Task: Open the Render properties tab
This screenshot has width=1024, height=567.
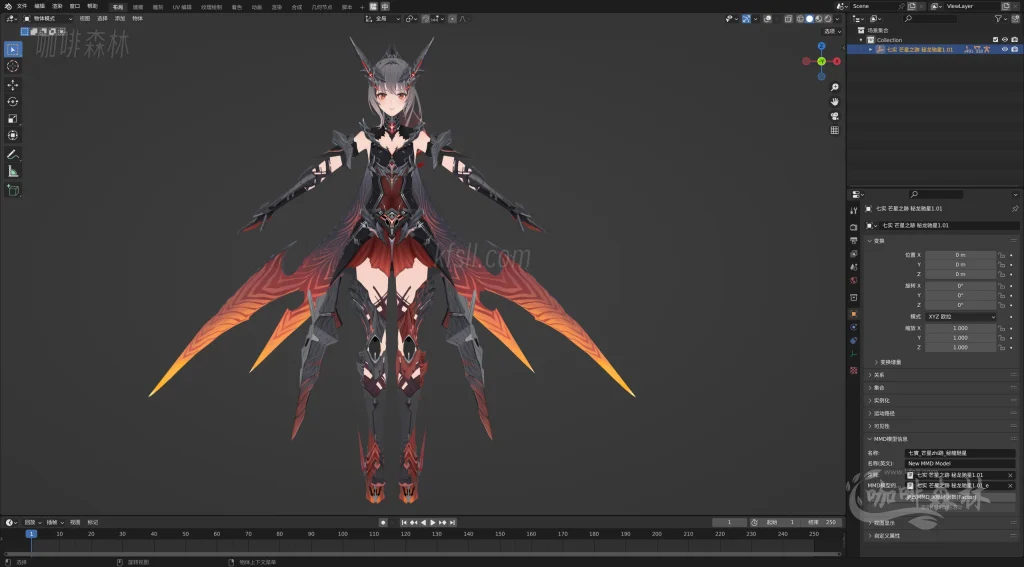Action: 853,227
